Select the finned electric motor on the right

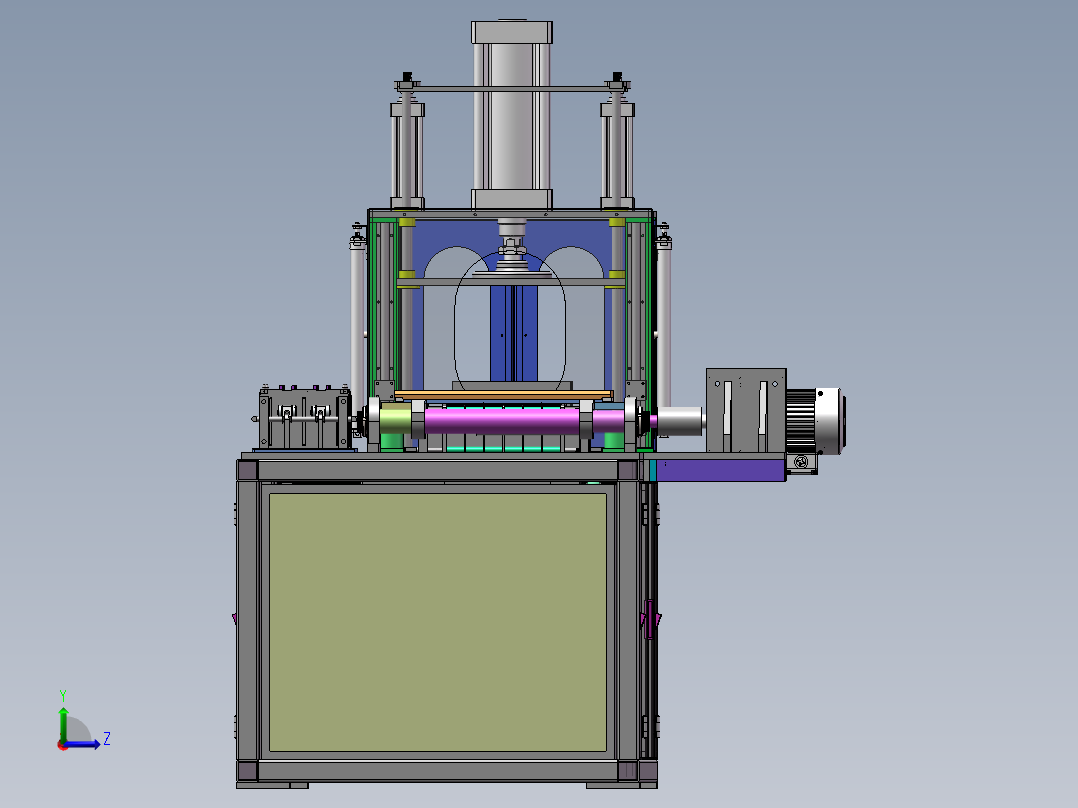[815, 422]
